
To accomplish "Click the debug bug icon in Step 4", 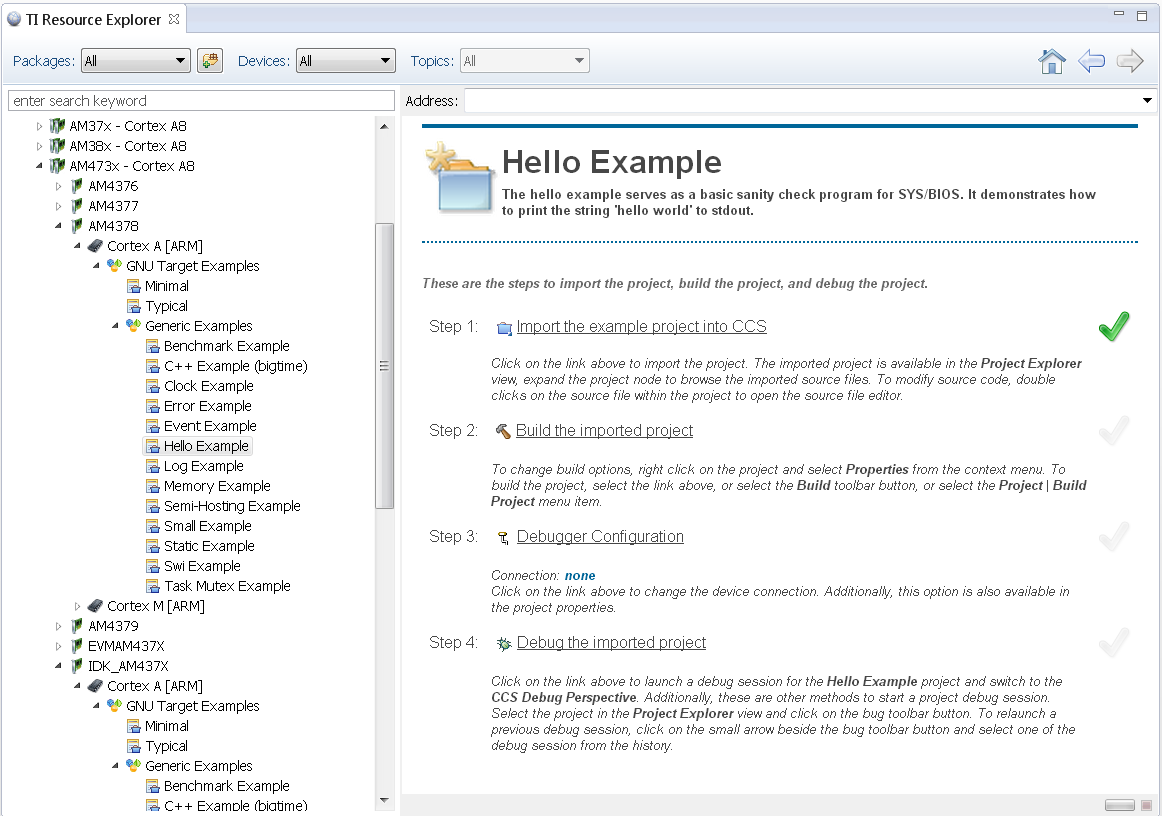I will coord(502,642).
